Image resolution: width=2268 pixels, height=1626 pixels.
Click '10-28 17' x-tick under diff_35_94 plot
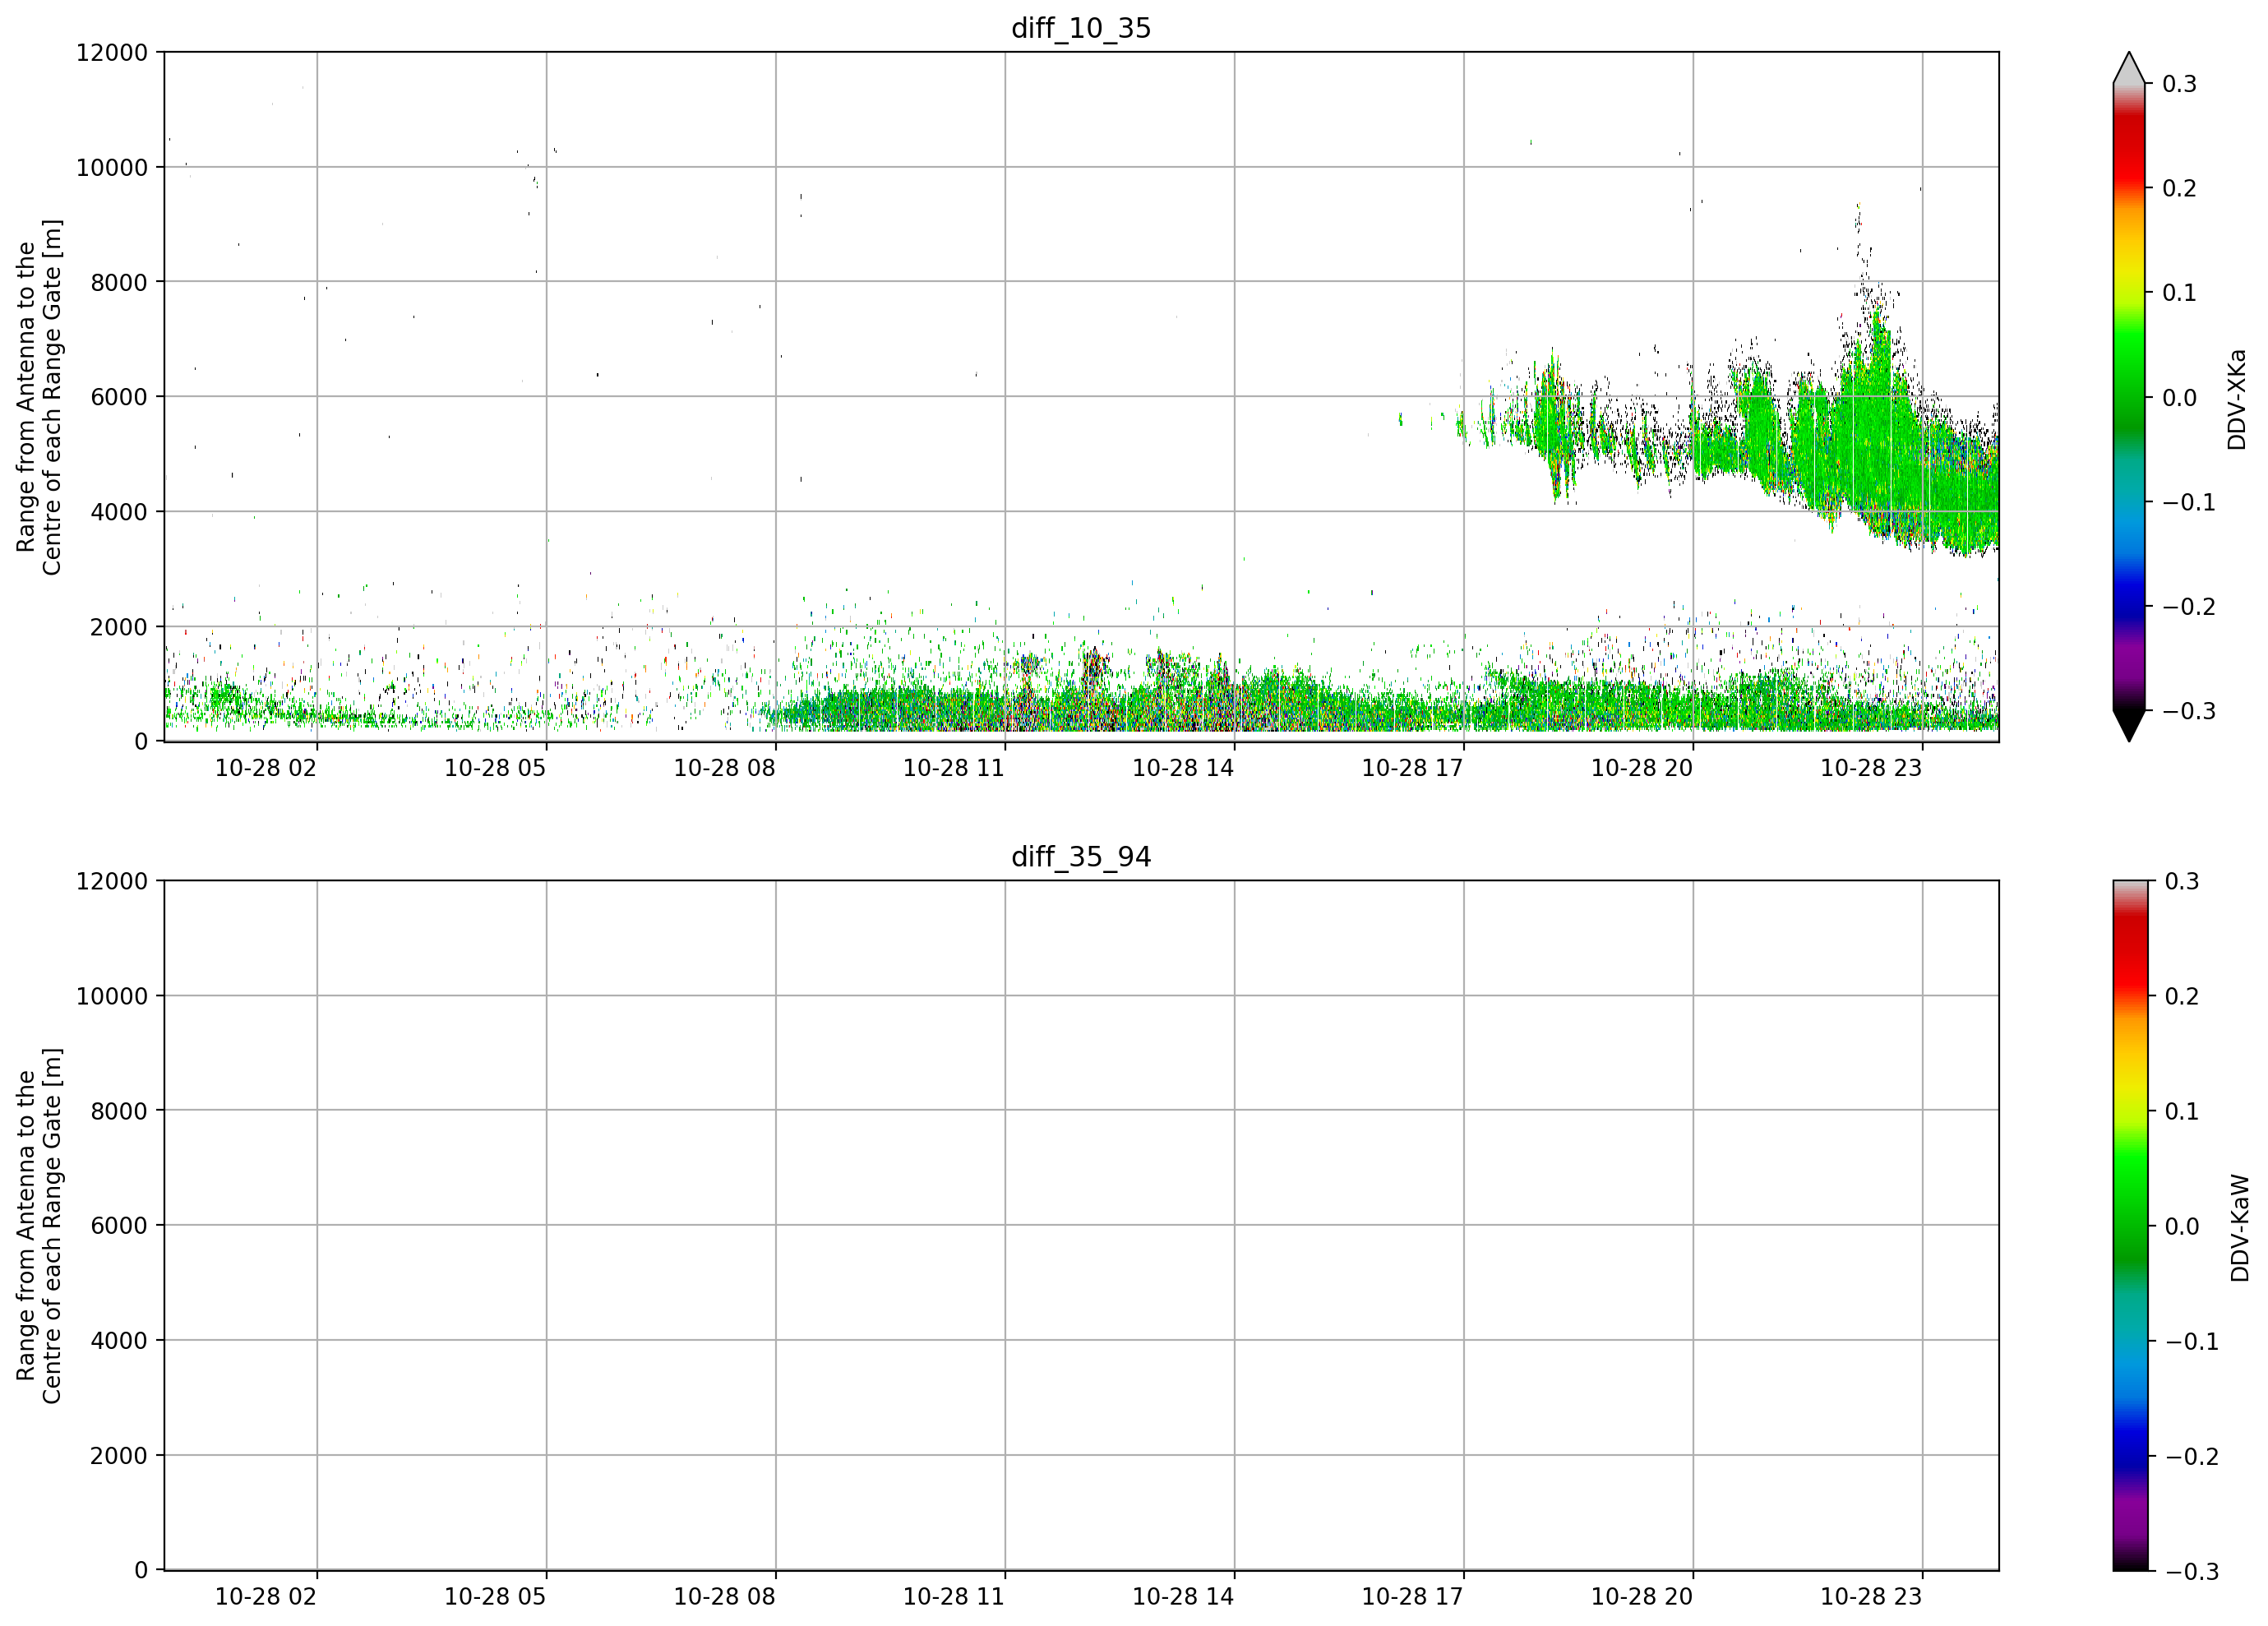click(1413, 1597)
